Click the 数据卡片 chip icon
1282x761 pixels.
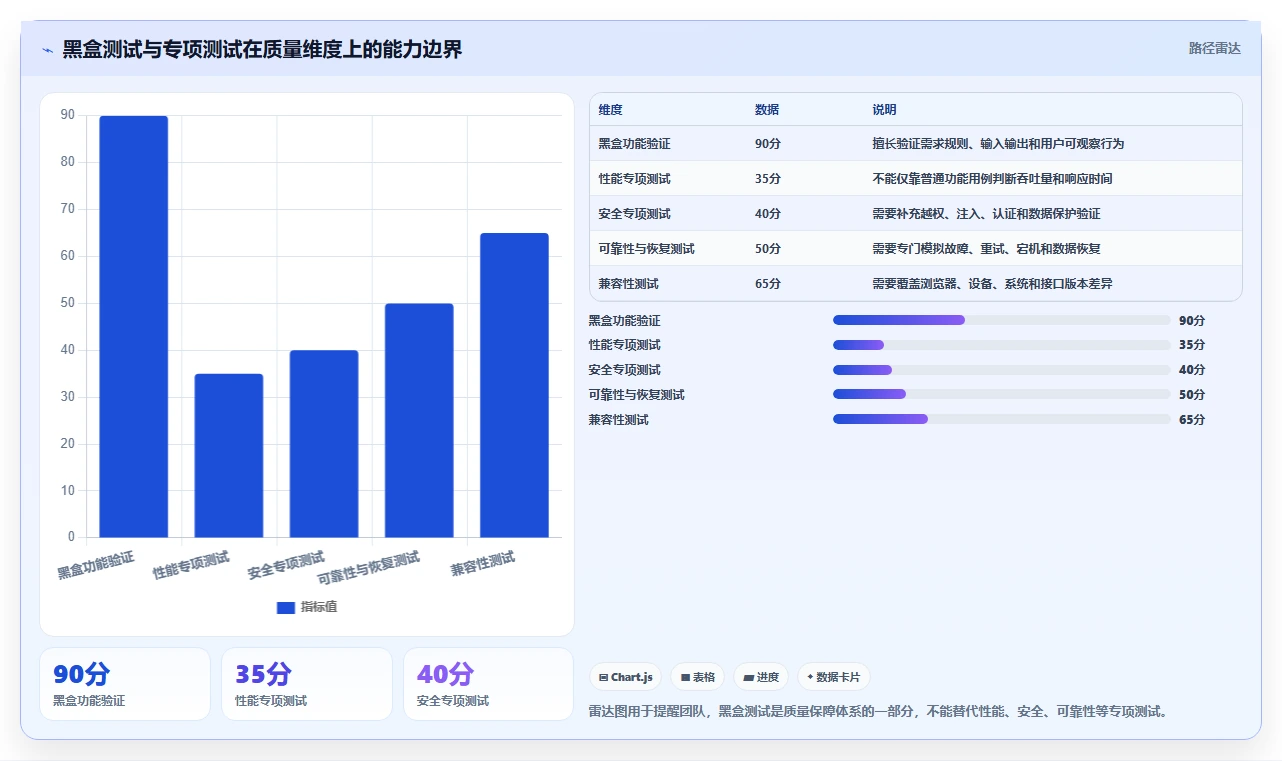pyautogui.click(x=810, y=677)
